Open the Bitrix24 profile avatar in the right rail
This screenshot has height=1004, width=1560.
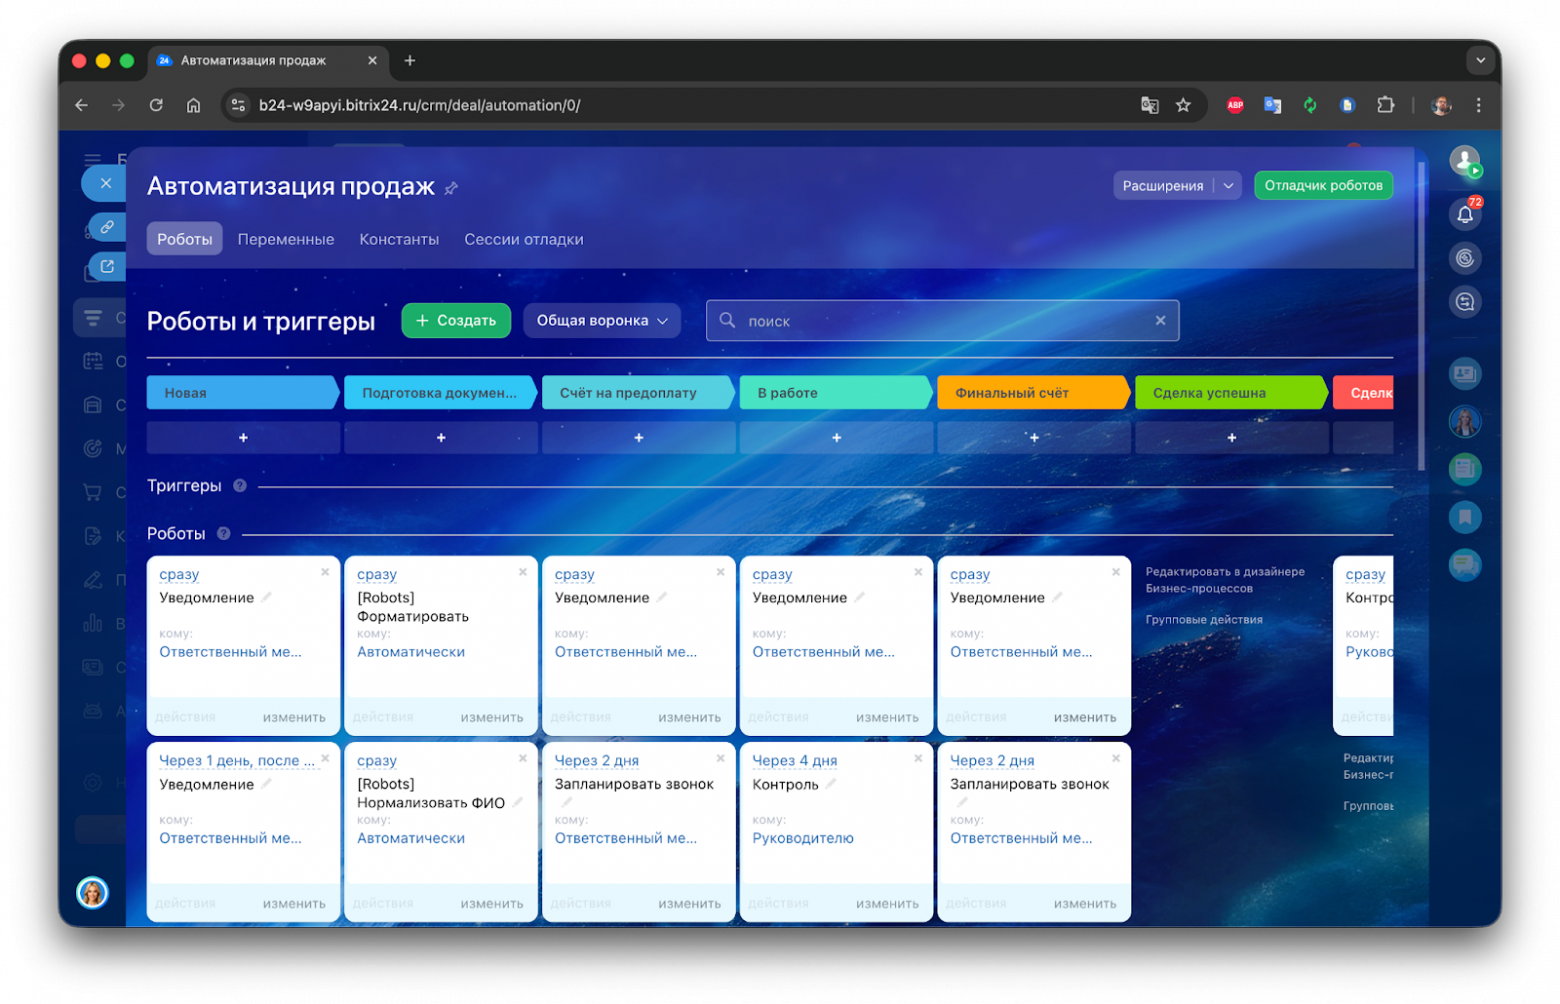point(1465,161)
